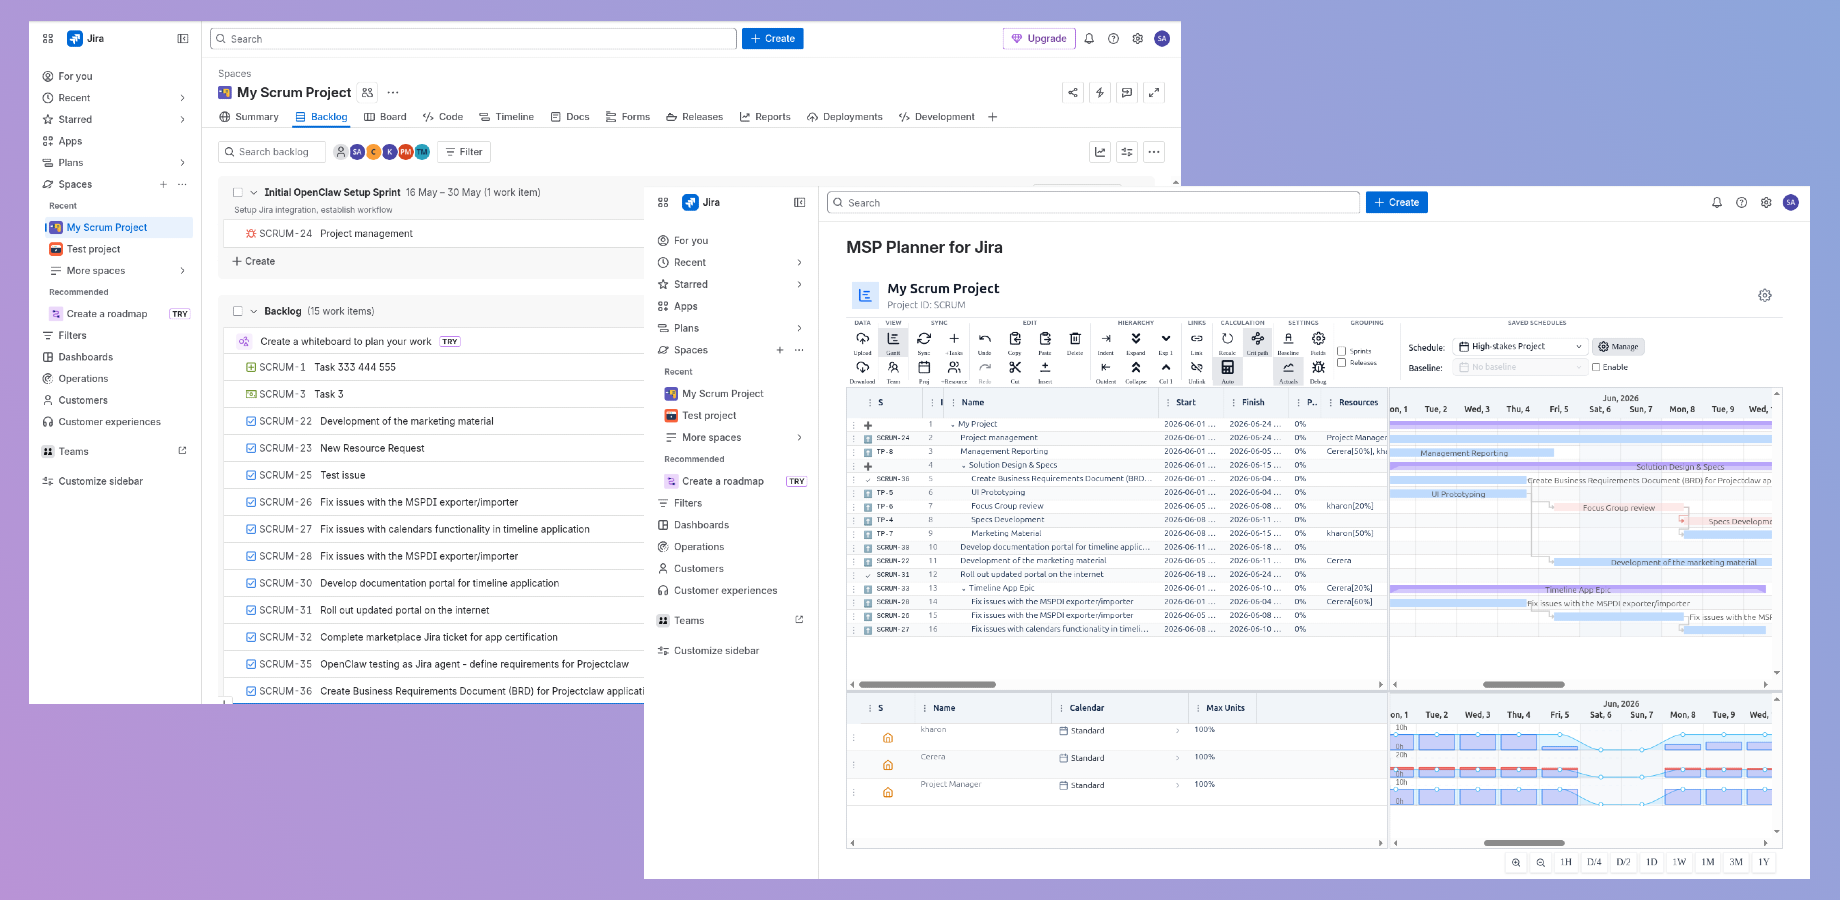1840x900 pixels.
Task: Collapse the Timeline App Epic task
Action: (x=964, y=589)
